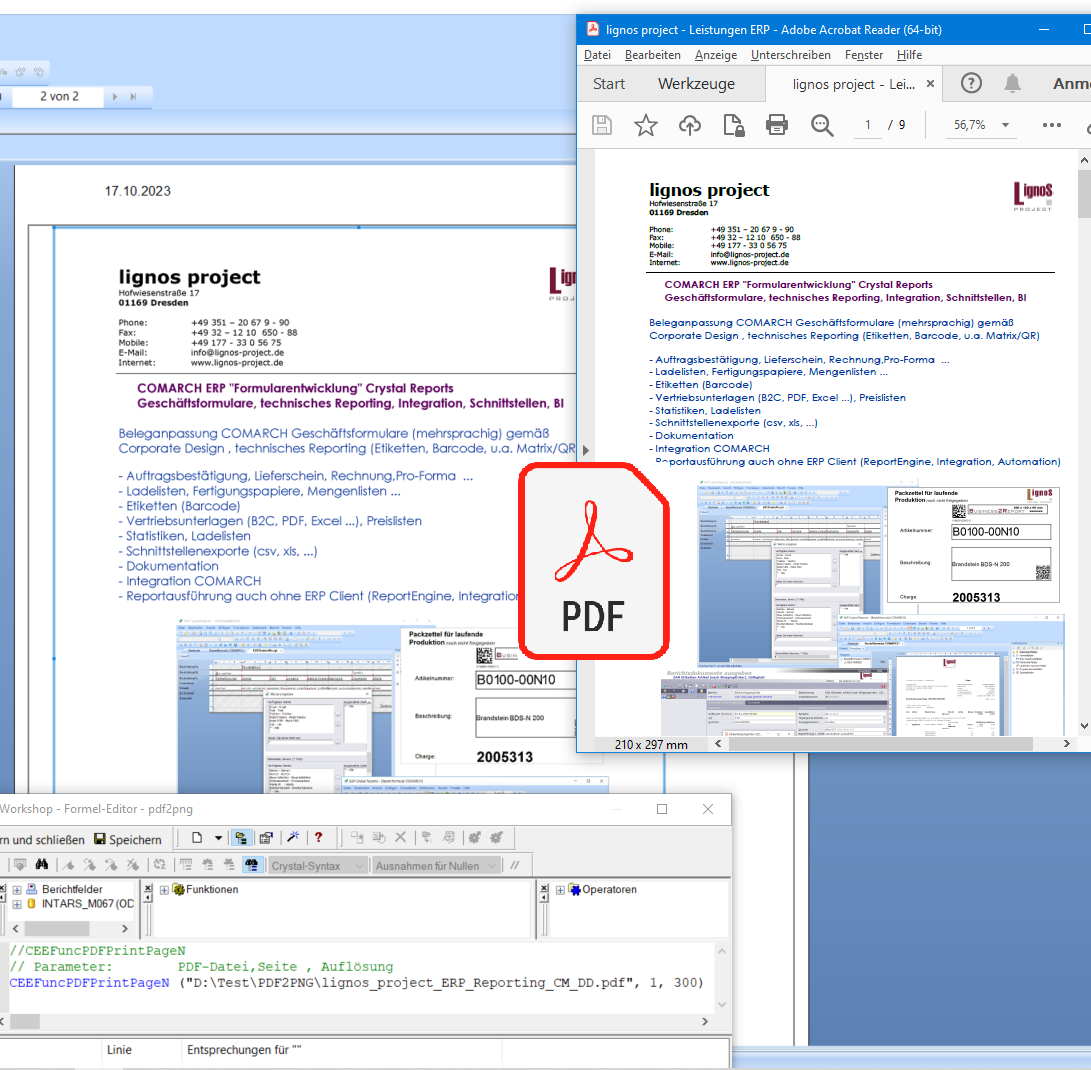Click the tree pane horizontal scrollbar thumb

[x=57, y=928]
